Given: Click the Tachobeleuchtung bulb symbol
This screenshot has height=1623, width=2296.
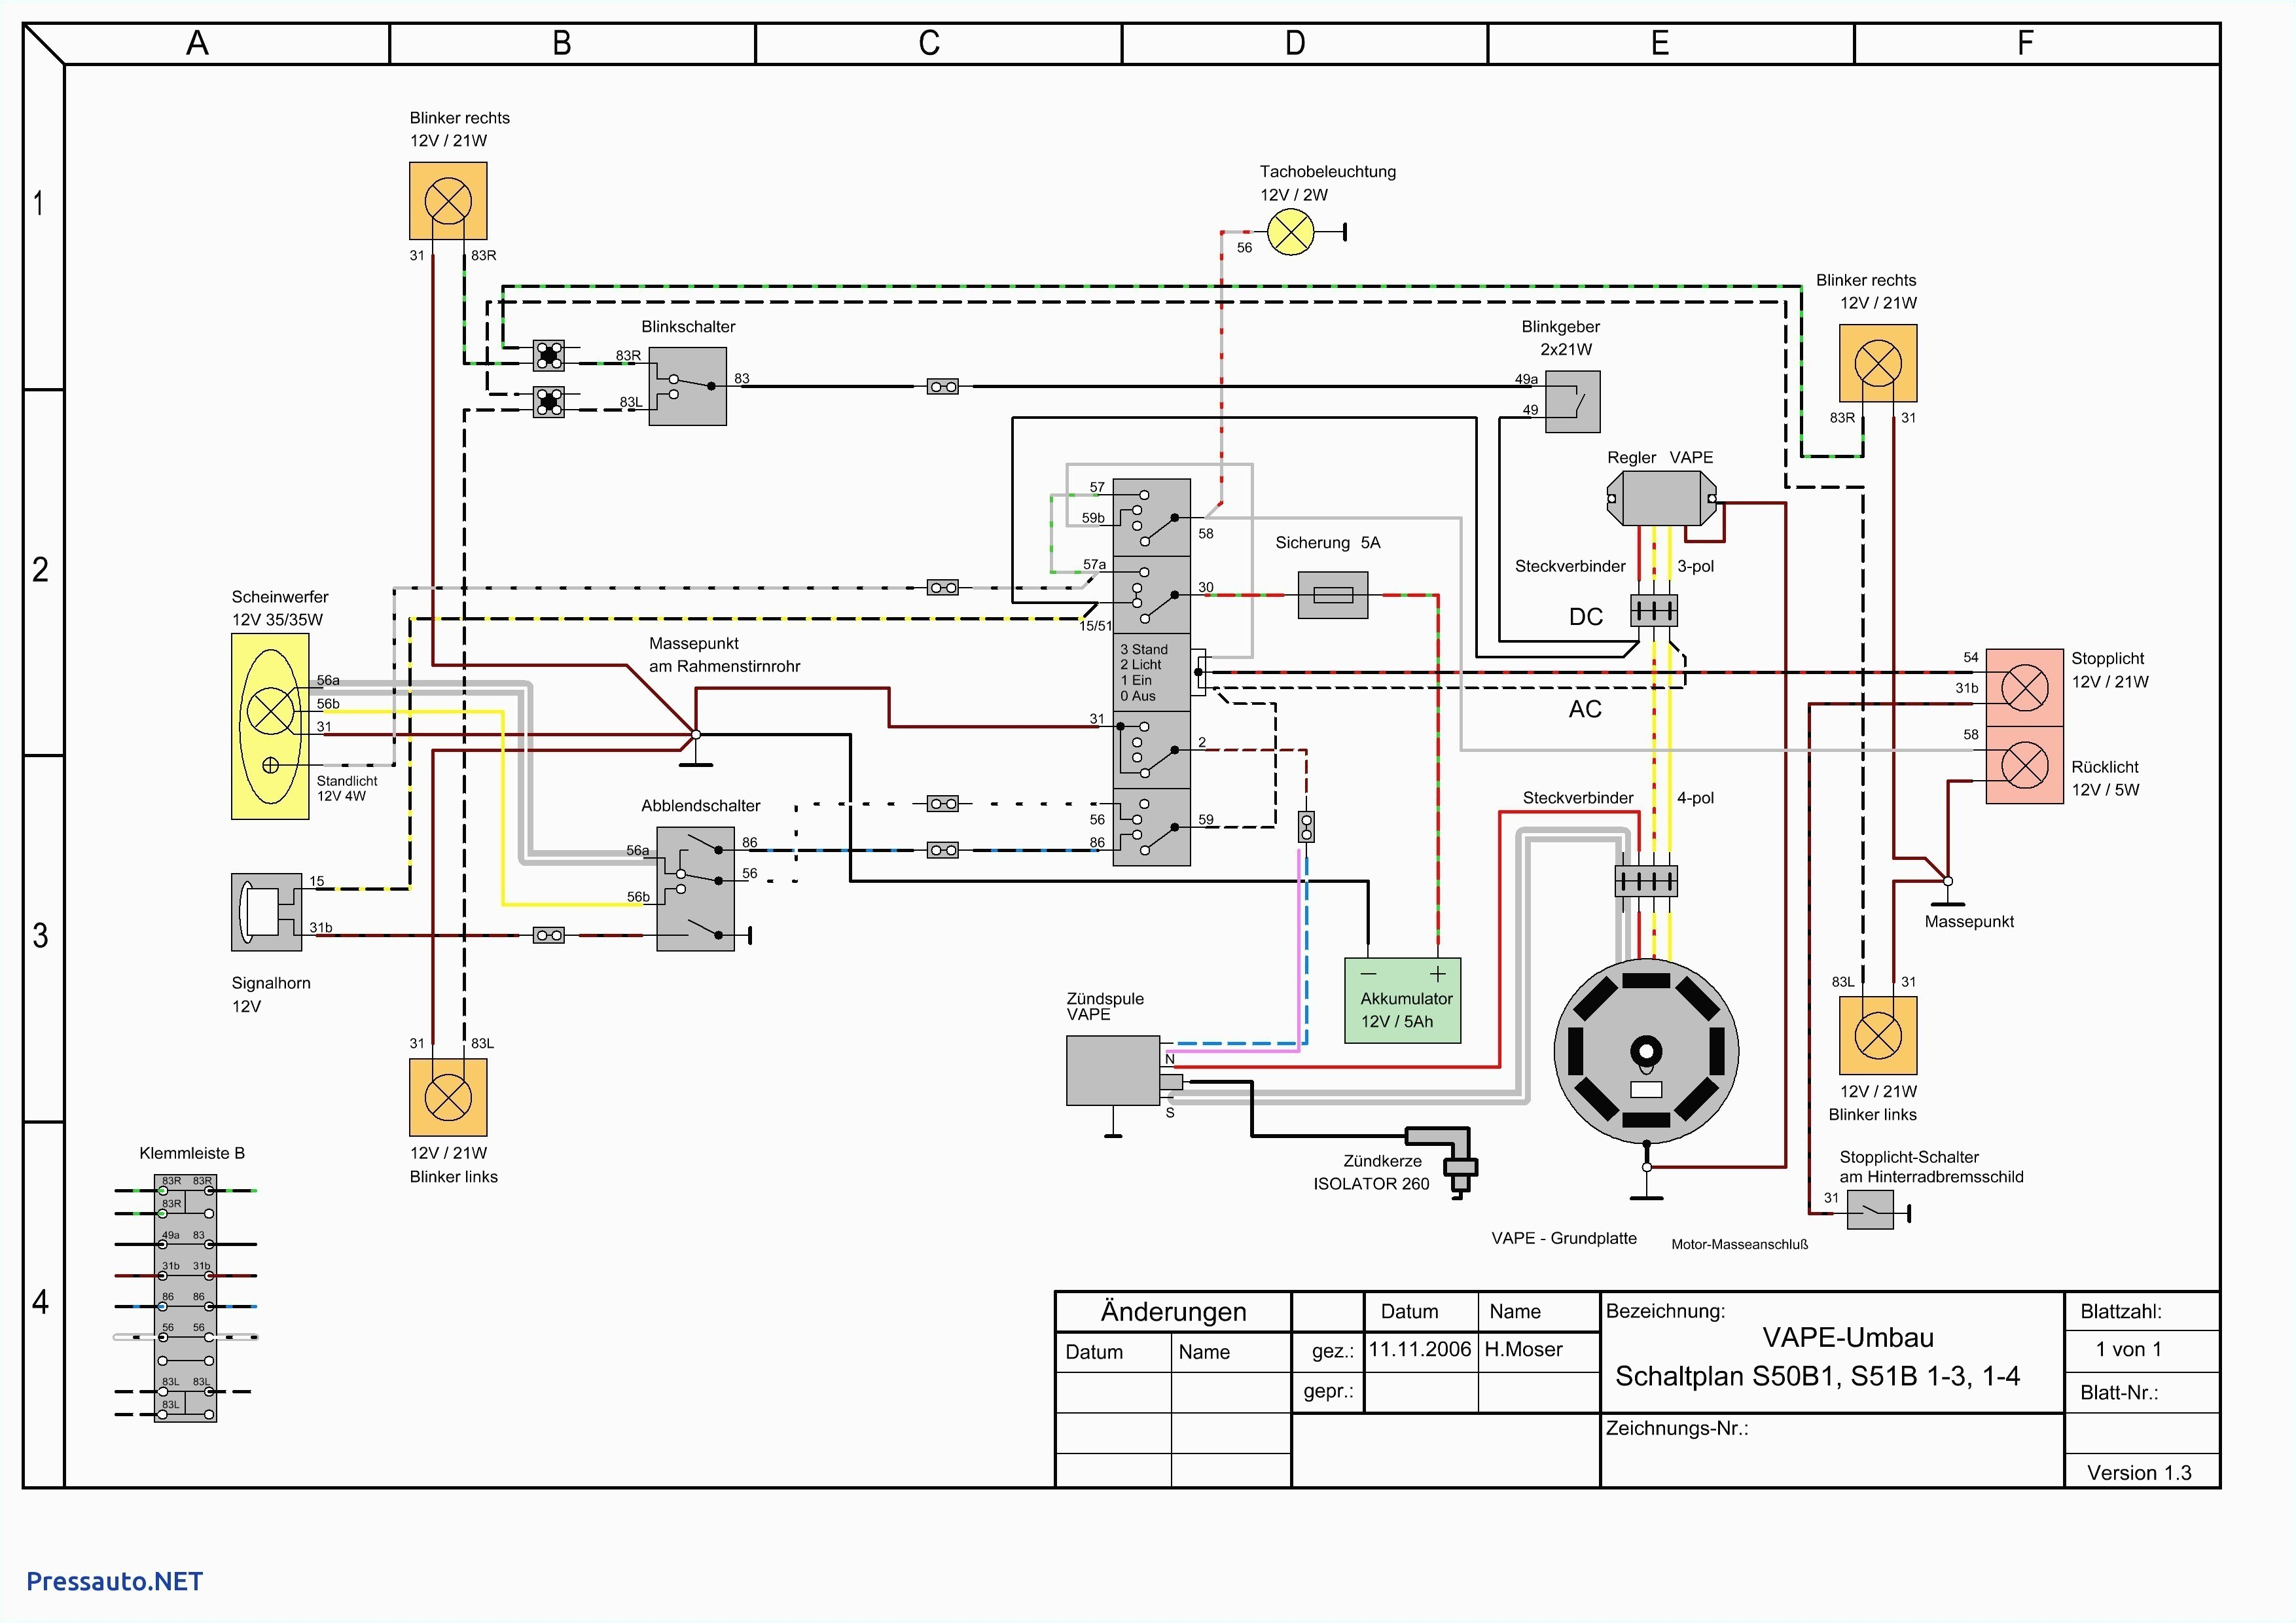Looking at the screenshot, I should [x=1292, y=232].
